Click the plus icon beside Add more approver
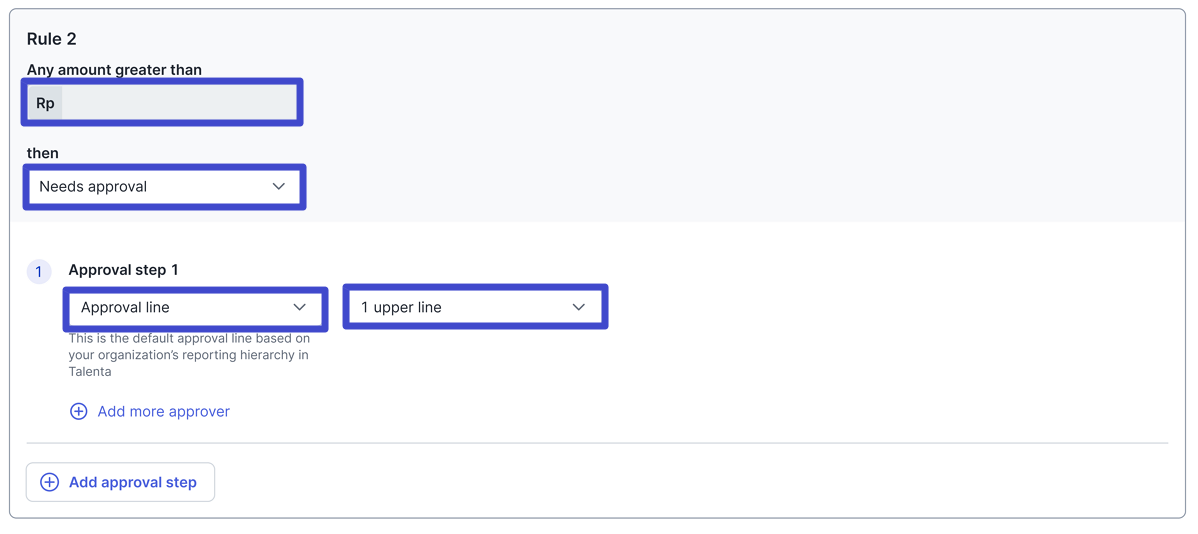 tap(78, 411)
